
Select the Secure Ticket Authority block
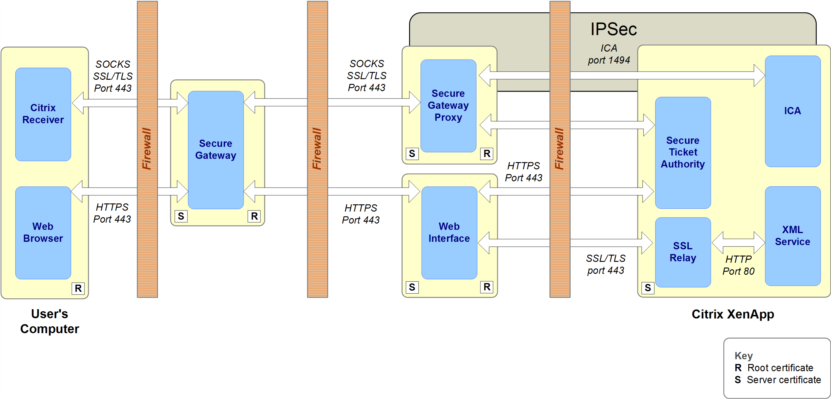pyautogui.click(x=683, y=153)
